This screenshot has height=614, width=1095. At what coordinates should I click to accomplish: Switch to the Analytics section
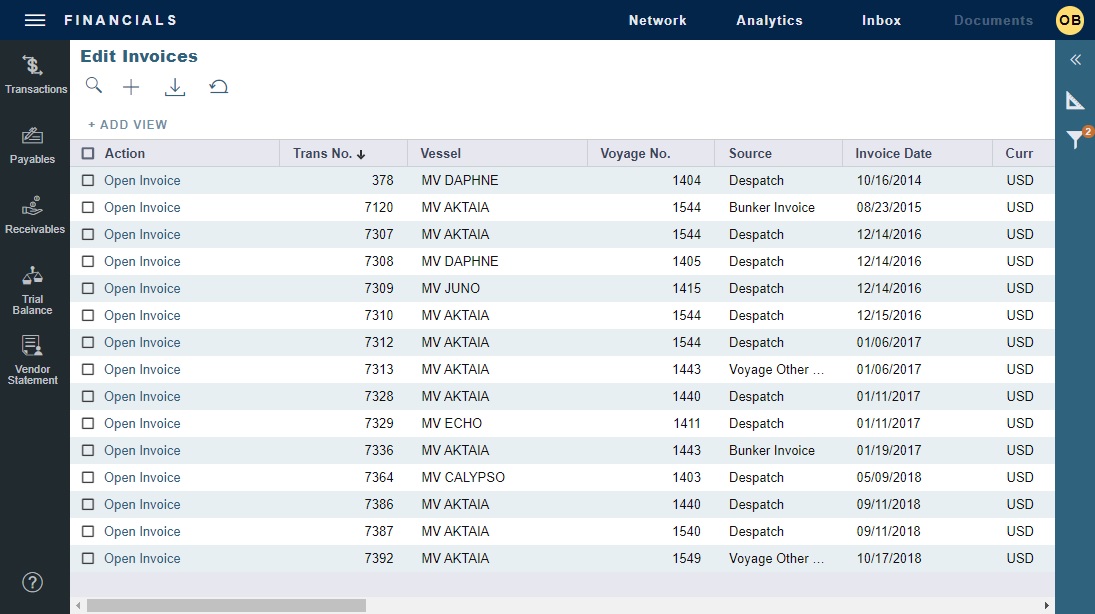pyautogui.click(x=768, y=20)
